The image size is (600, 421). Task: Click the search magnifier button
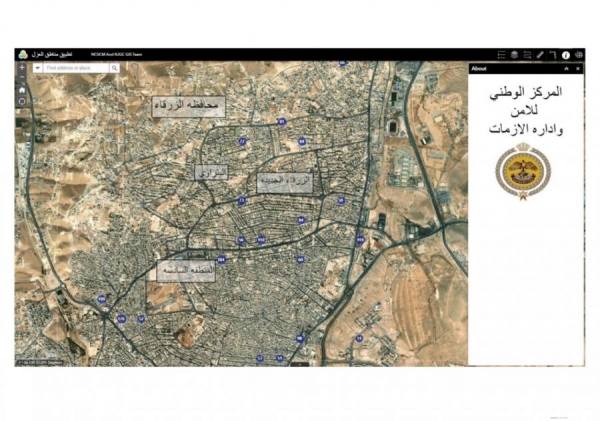point(115,68)
